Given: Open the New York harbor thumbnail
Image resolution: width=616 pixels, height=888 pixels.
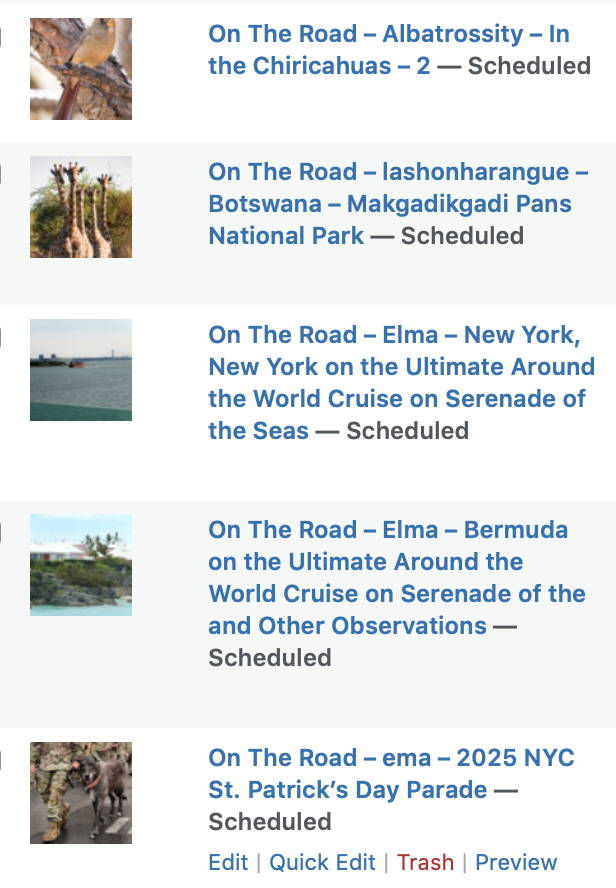Looking at the screenshot, I should click(81, 370).
